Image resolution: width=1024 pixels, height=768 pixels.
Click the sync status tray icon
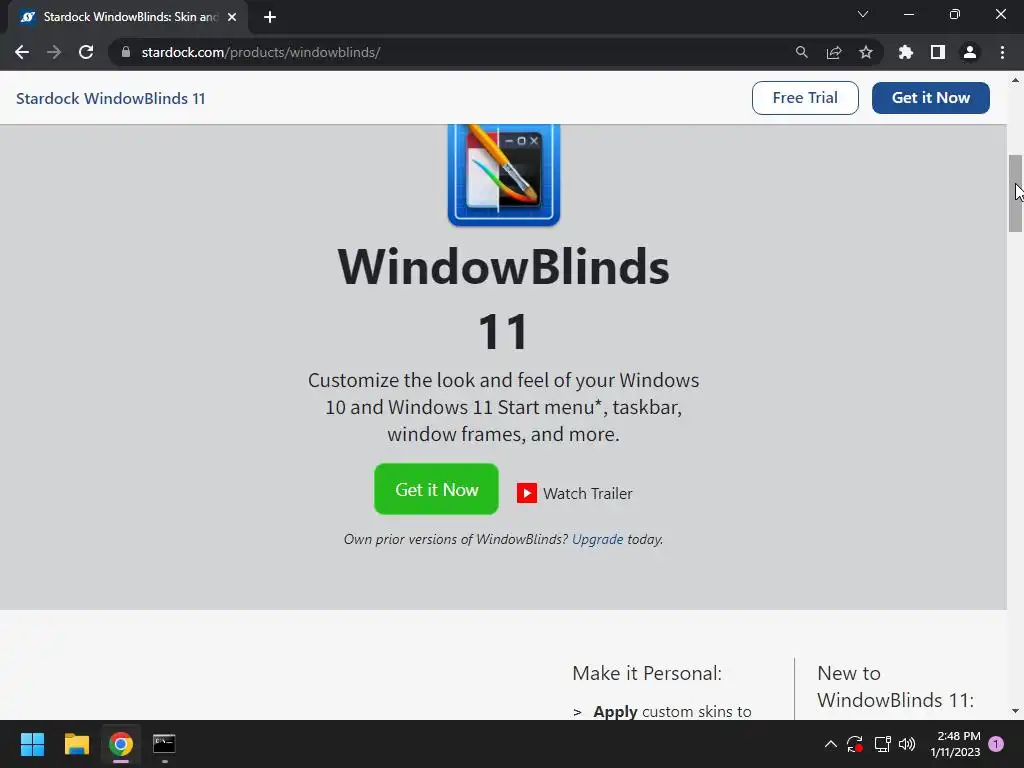coord(855,744)
